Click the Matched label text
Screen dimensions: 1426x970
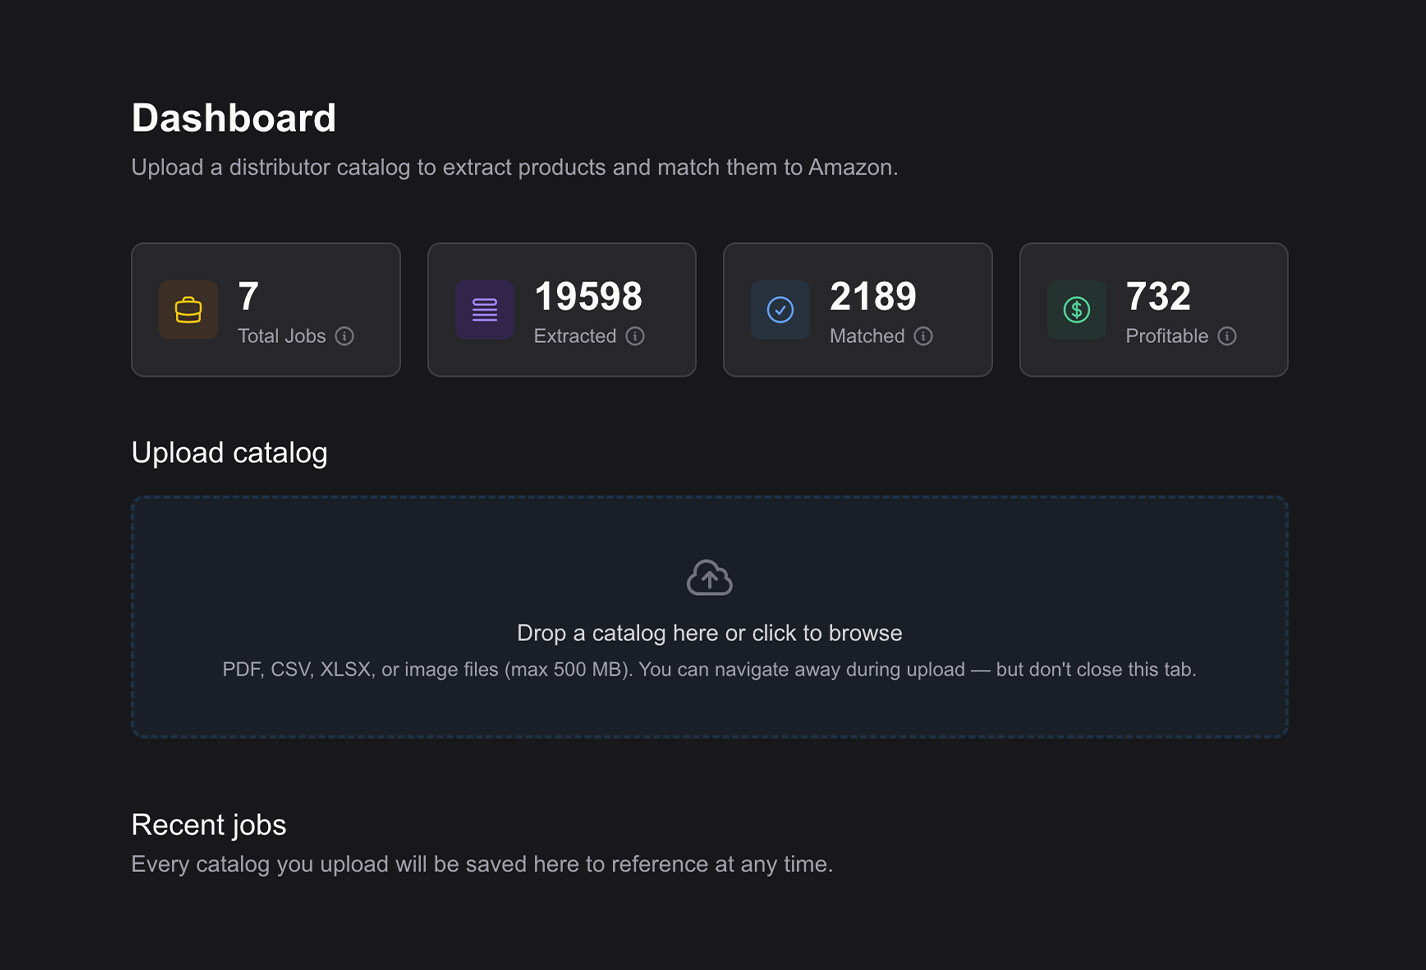(x=866, y=336)
